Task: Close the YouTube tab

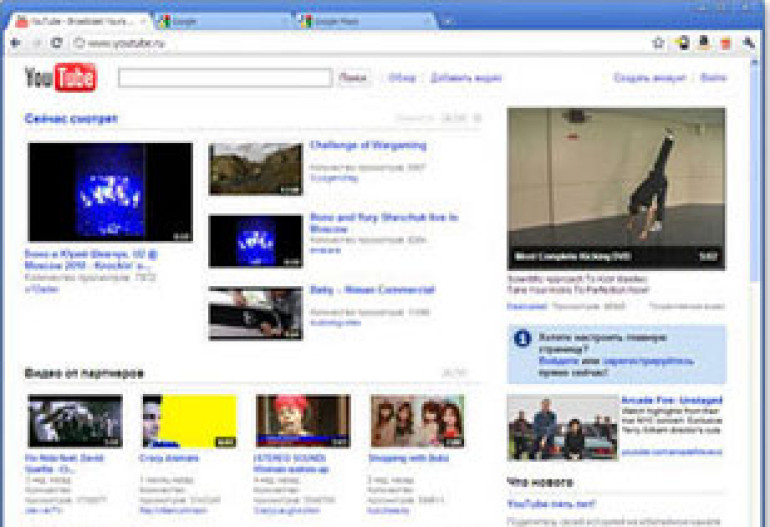Action: coord(143,21)
